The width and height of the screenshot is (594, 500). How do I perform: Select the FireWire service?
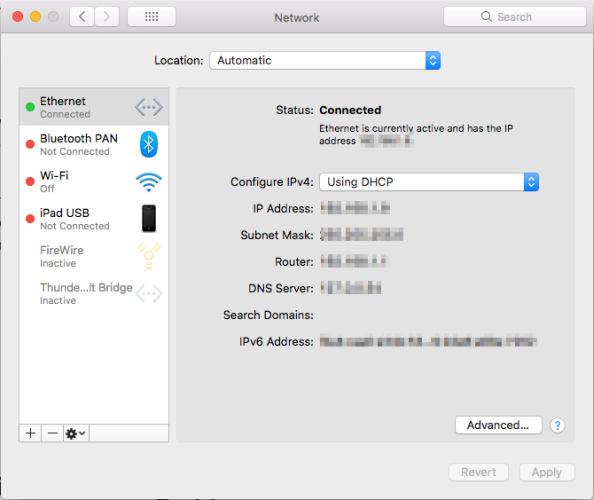94,256
